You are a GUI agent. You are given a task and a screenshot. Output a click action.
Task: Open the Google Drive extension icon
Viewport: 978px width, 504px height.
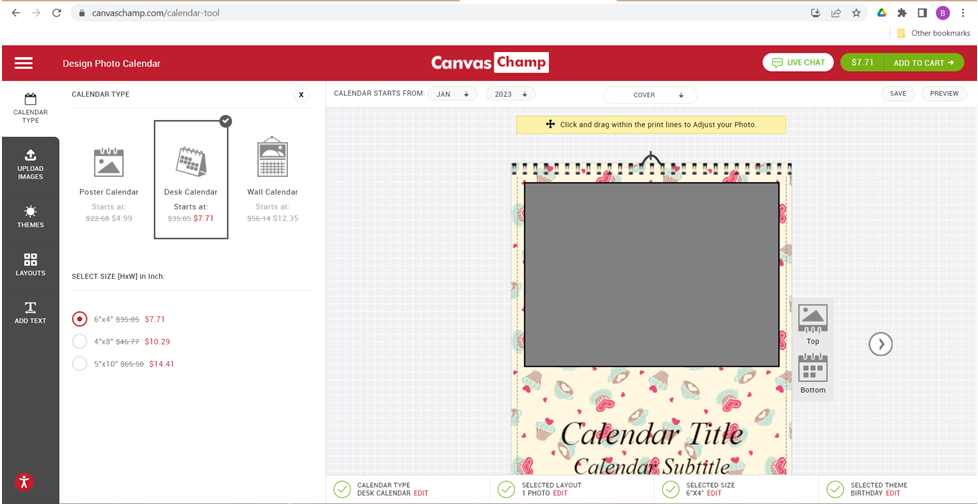click(882, 12)
